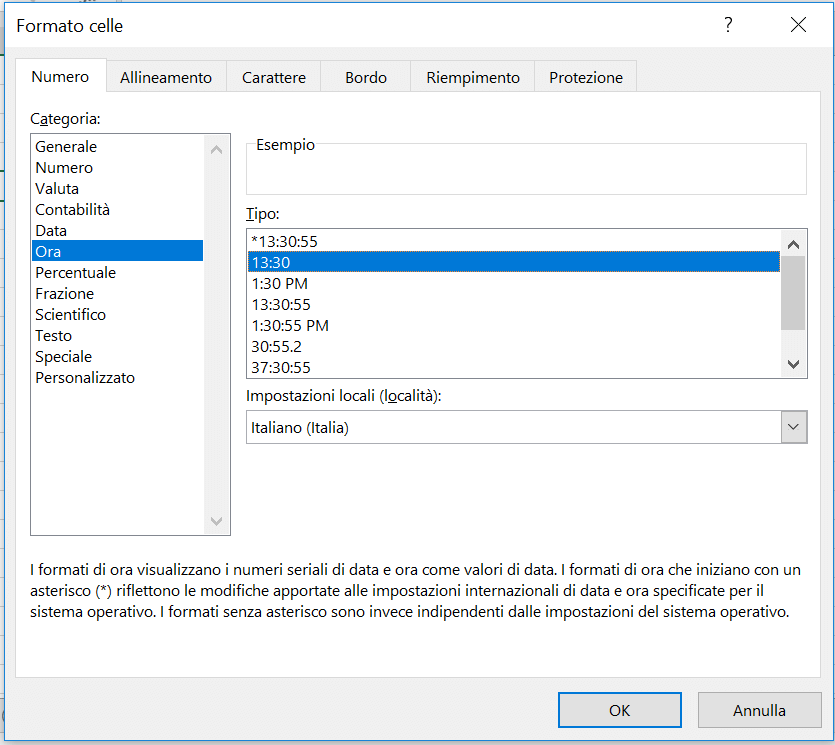Select the 37:30:55 time format

[514, 367]
